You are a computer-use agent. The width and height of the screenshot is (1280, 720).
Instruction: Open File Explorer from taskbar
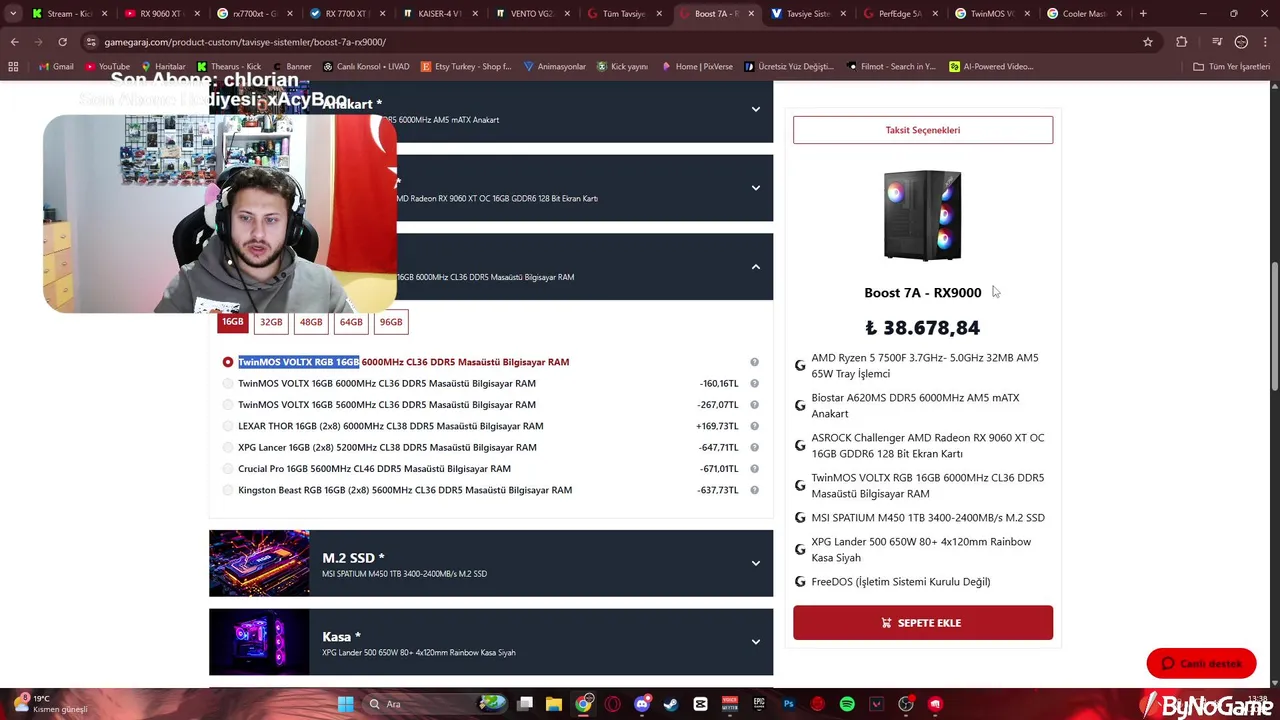(x=554, y=704)
